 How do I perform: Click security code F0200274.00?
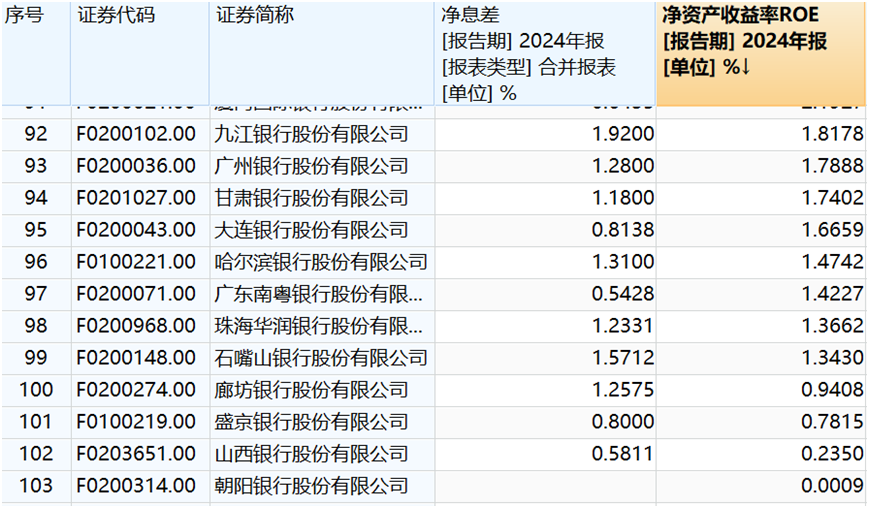[x=136, y=390]
